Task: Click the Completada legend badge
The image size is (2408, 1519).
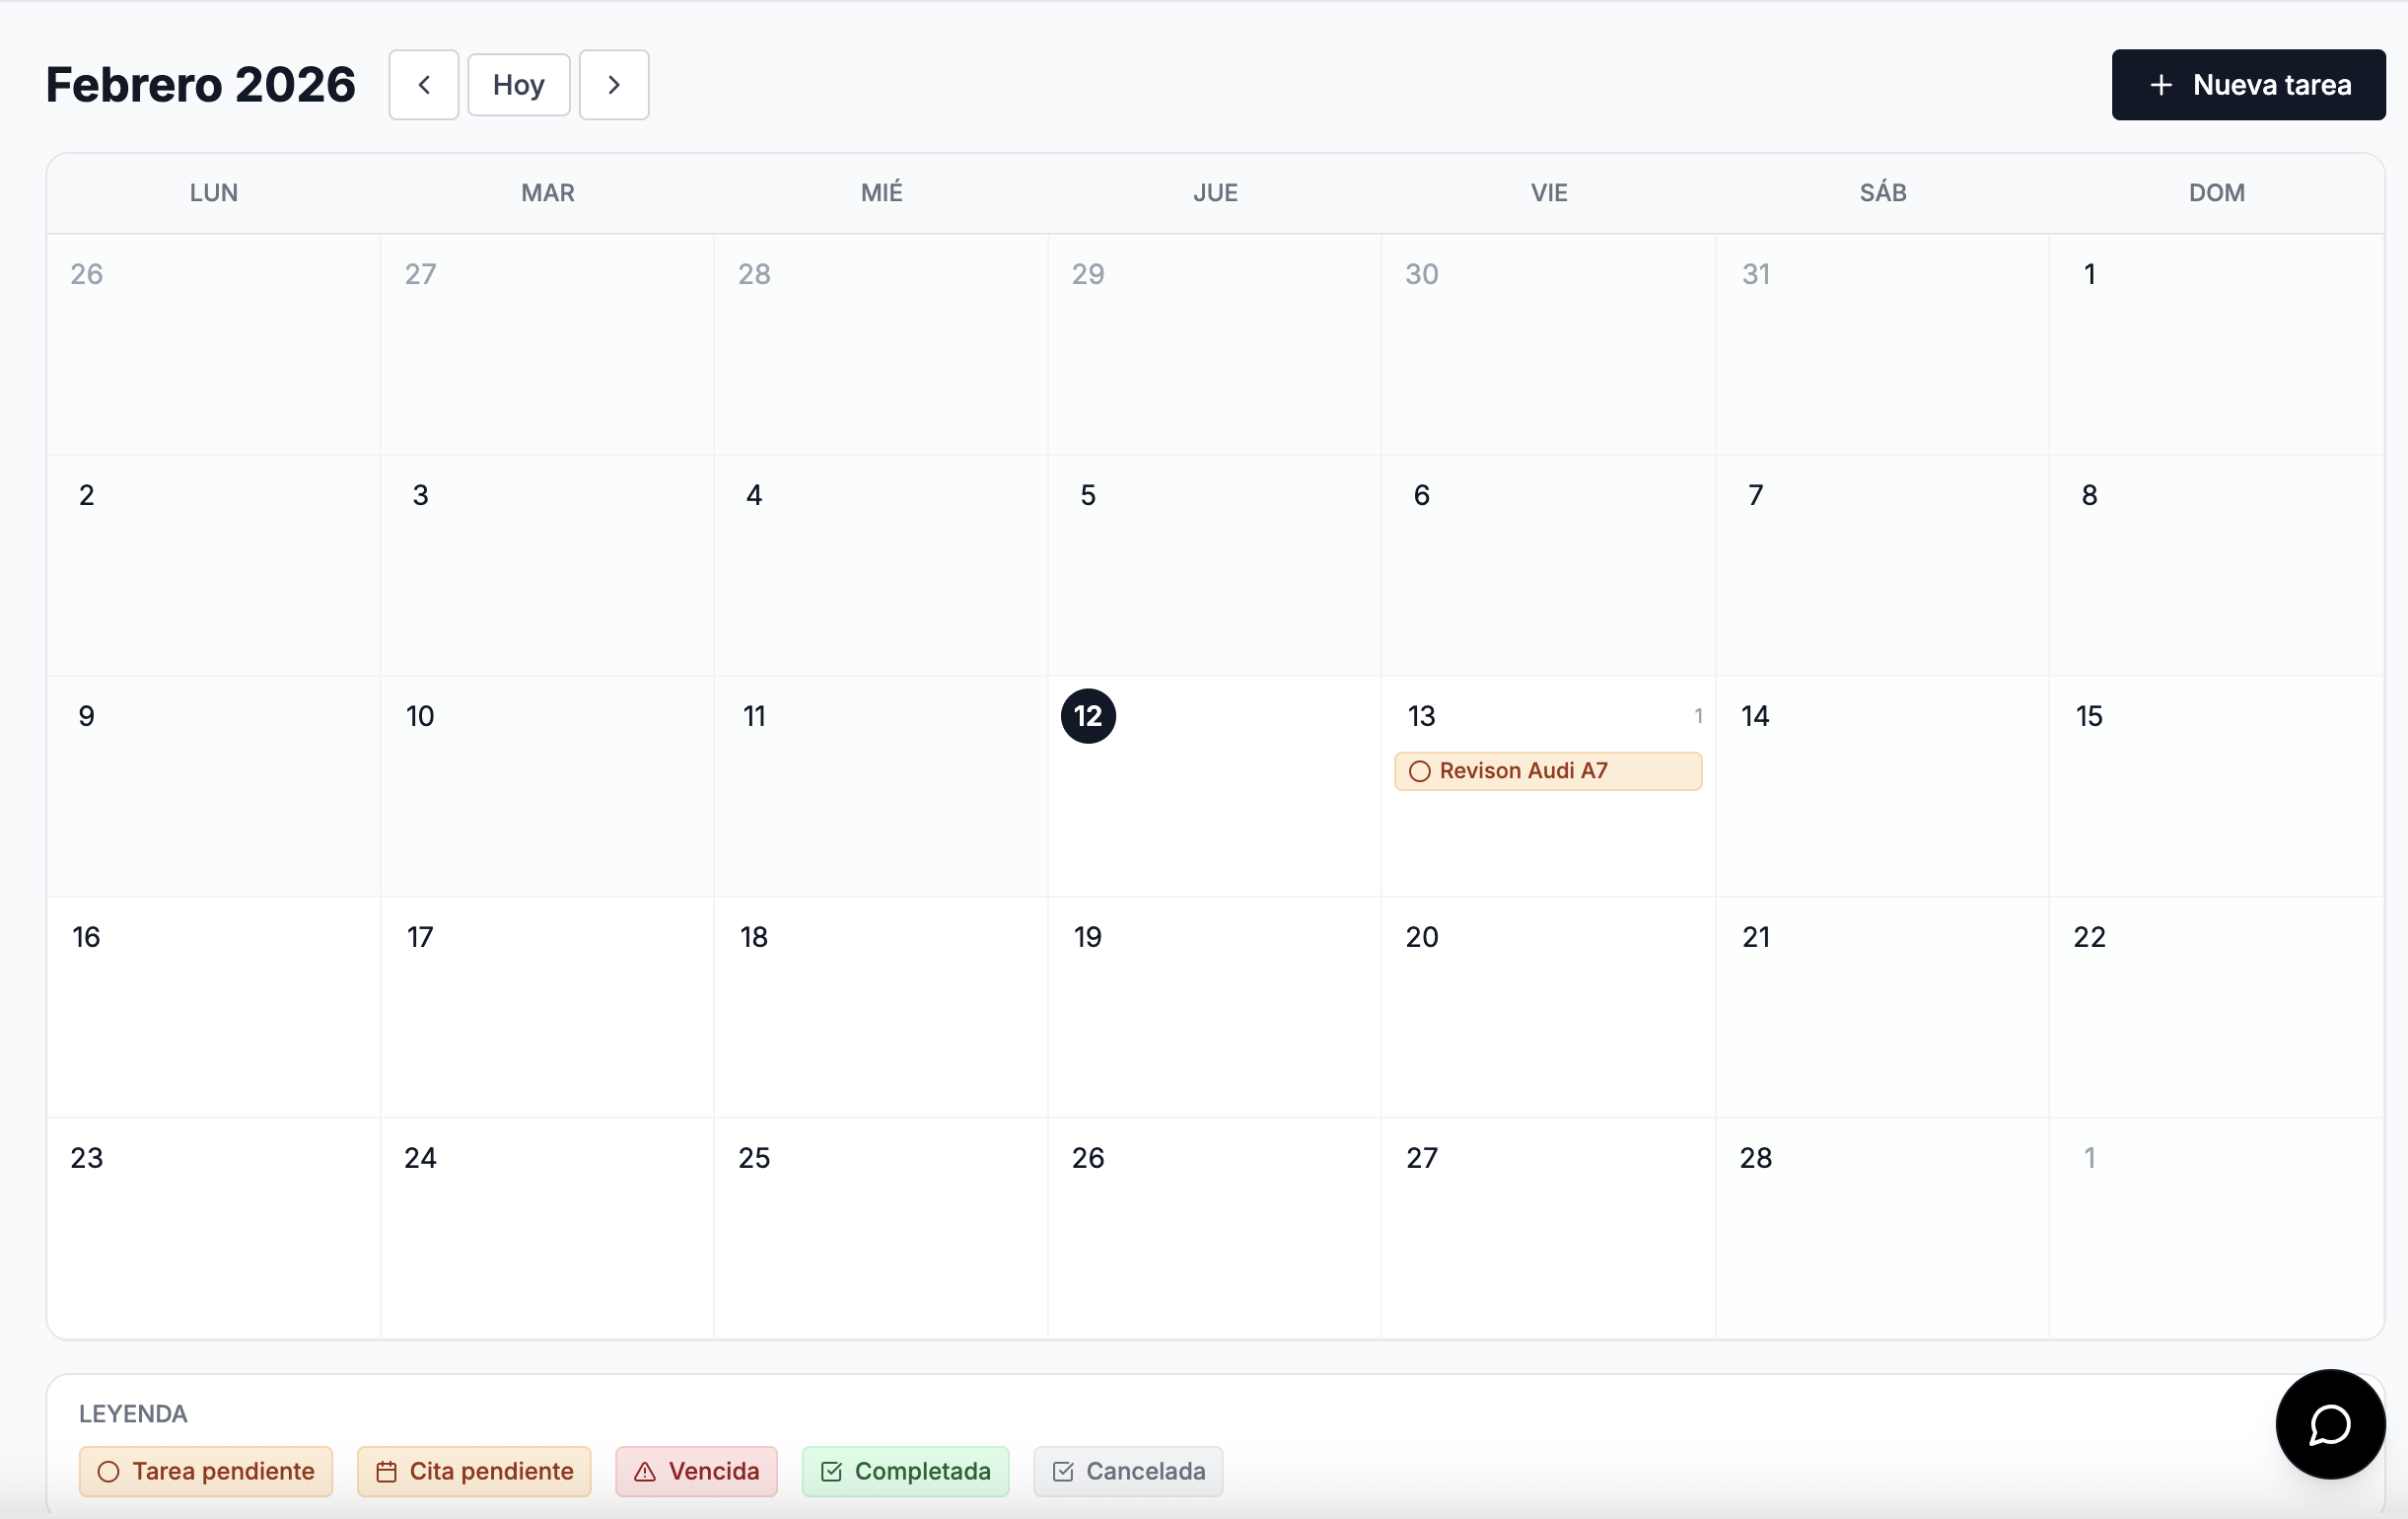Action: click(x=906, y=1471)
